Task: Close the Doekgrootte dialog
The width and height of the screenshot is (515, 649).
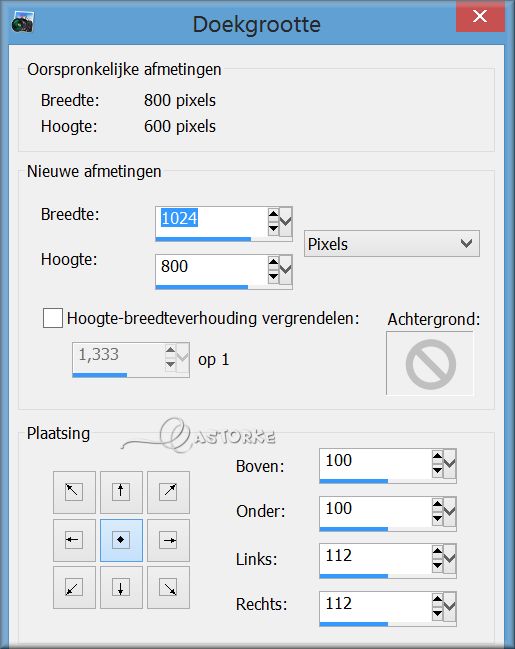Action: tap(480, 16)
